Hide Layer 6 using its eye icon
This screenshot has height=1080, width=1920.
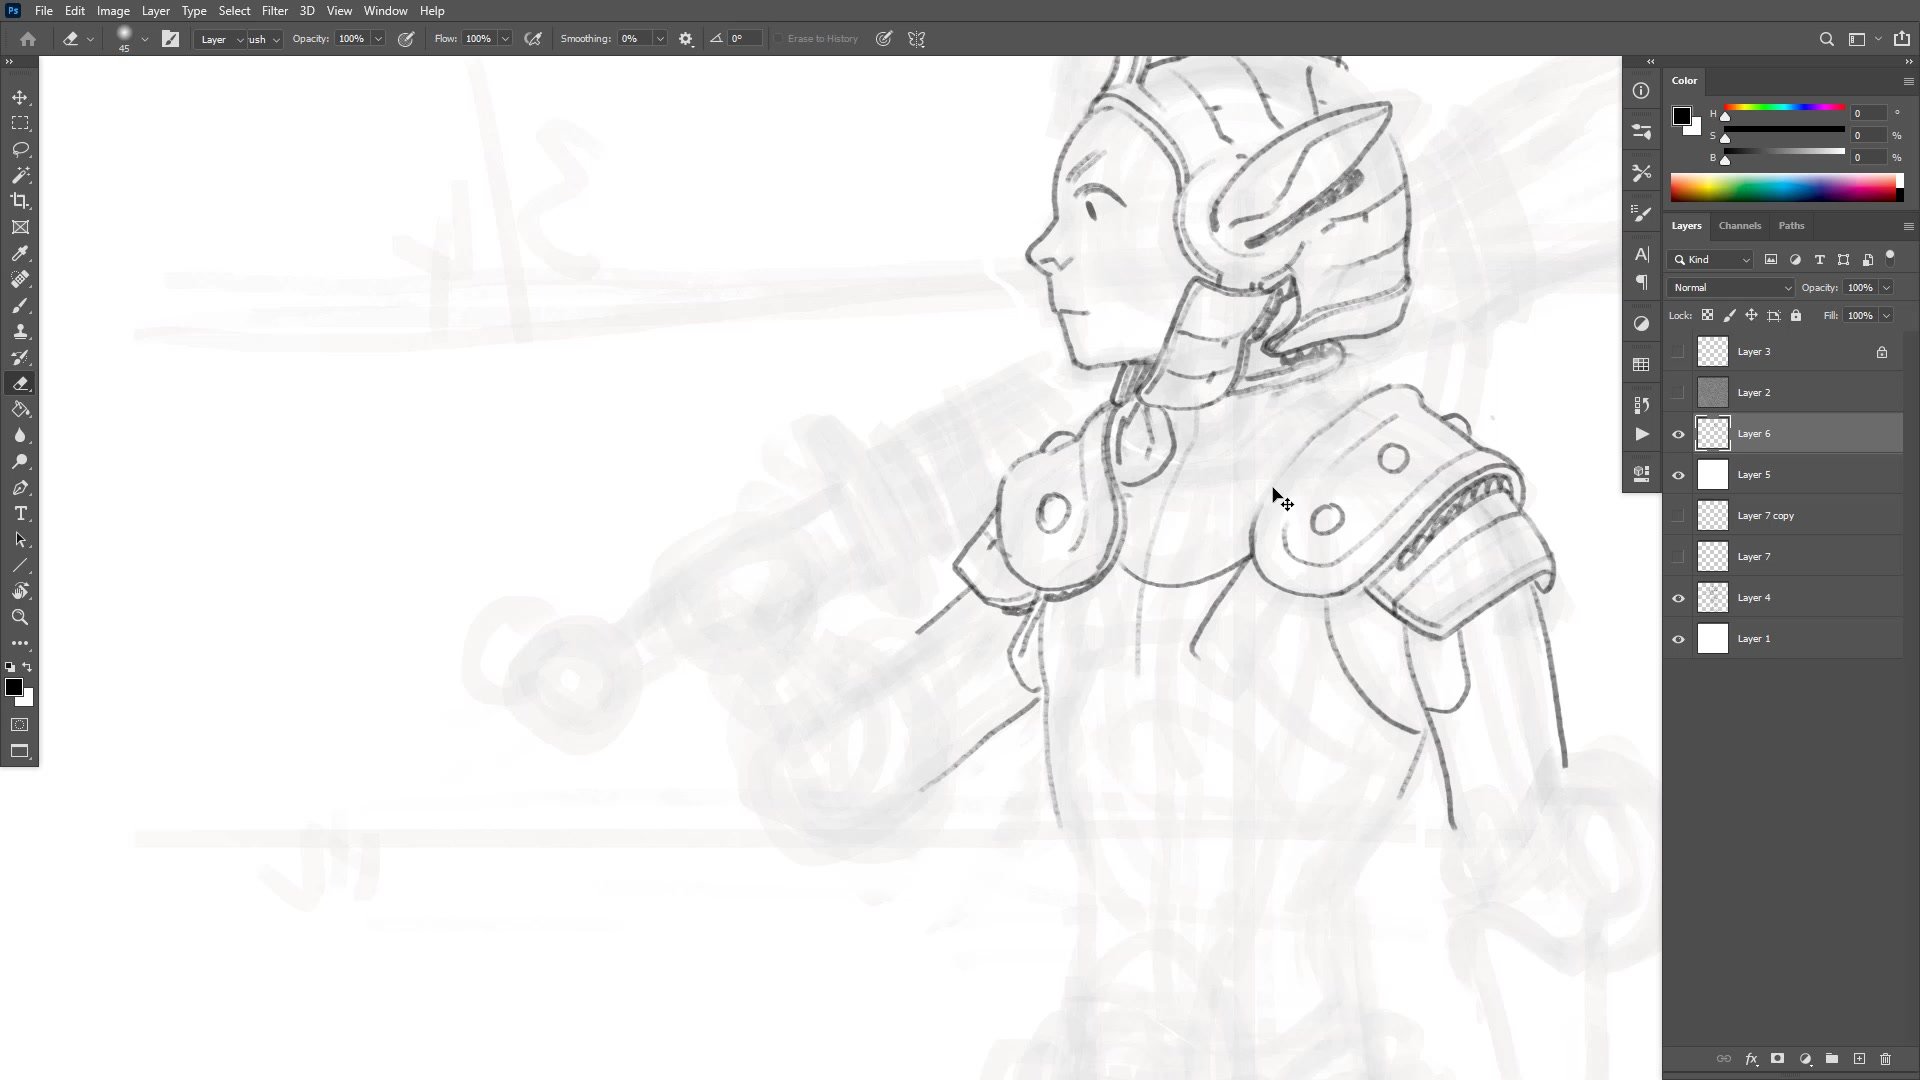[1678, 434]
